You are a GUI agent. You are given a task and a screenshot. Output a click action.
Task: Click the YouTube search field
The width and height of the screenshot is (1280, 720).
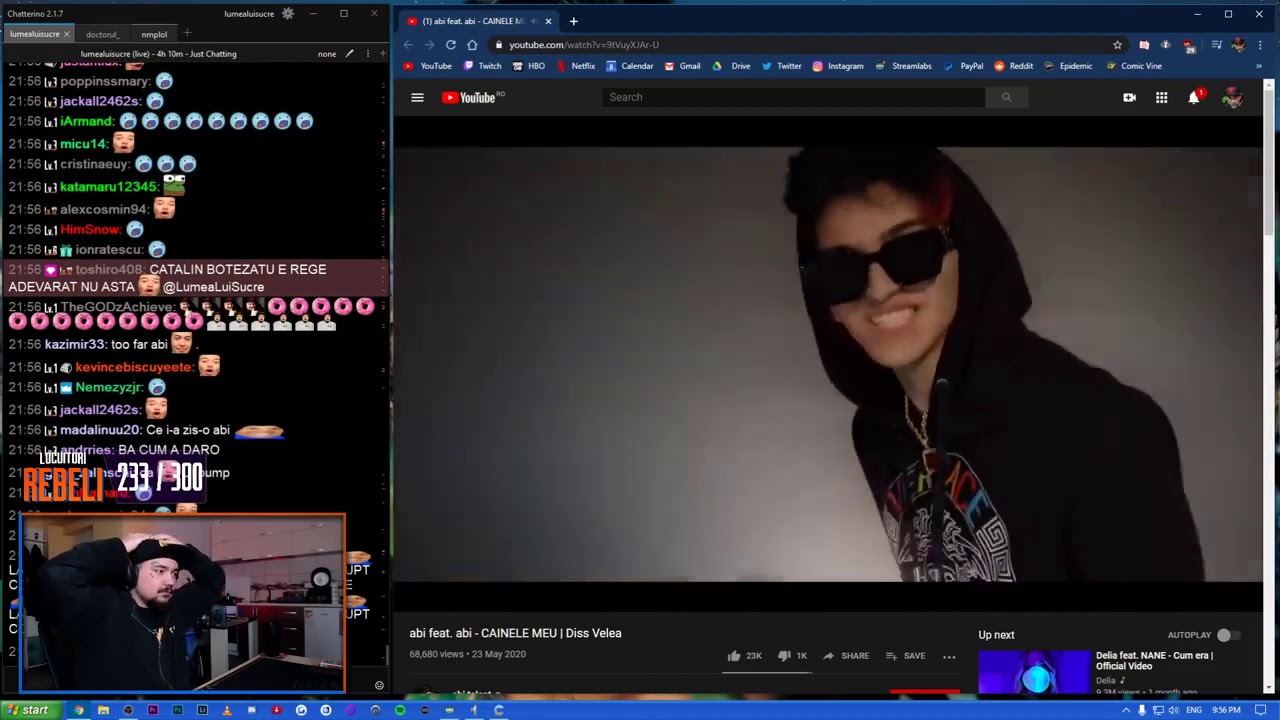(794, 97)
